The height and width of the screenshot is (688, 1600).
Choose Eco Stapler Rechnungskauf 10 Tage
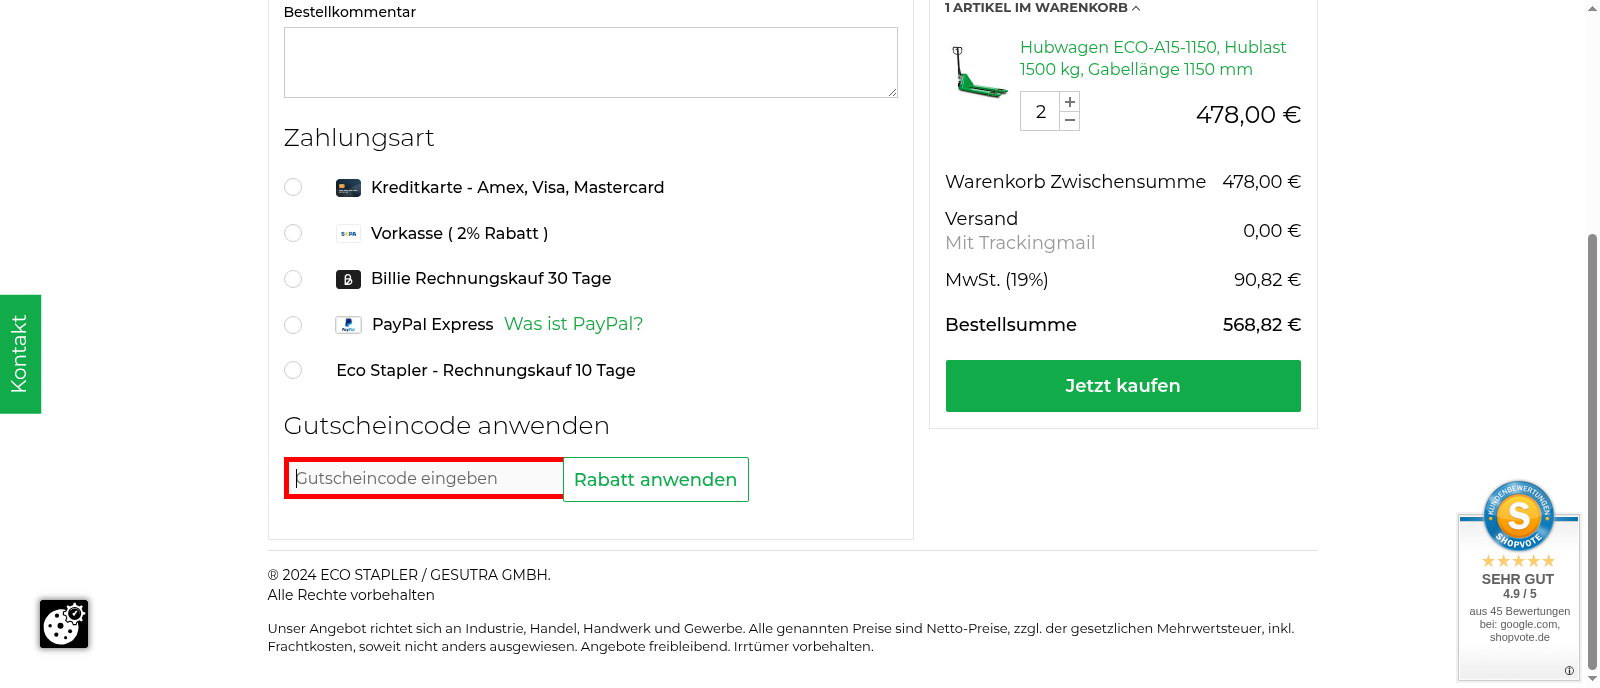point(293,370)
